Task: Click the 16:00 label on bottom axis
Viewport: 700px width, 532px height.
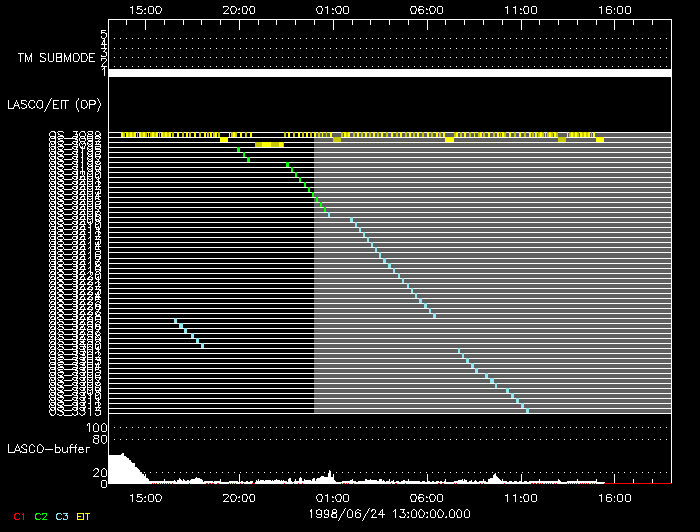Action: pos(614,496)
